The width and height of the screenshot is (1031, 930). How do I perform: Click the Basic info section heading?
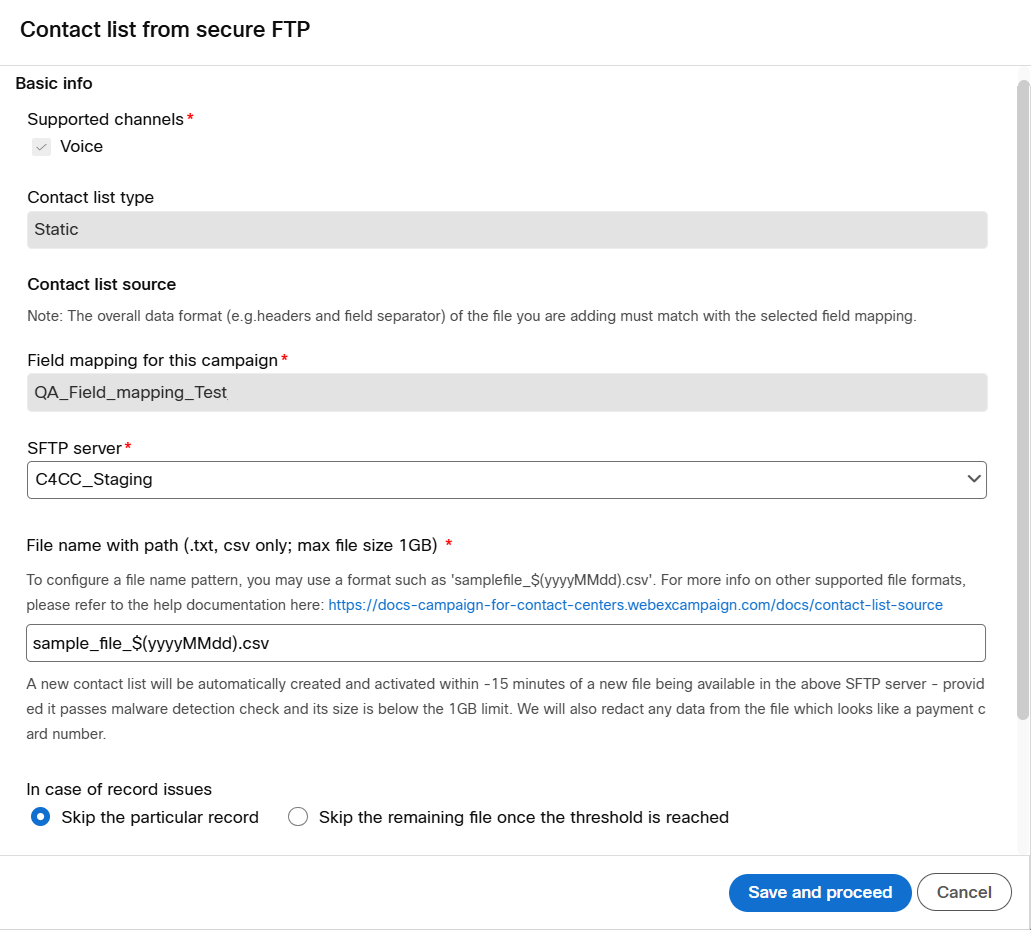tap(54, 84)
